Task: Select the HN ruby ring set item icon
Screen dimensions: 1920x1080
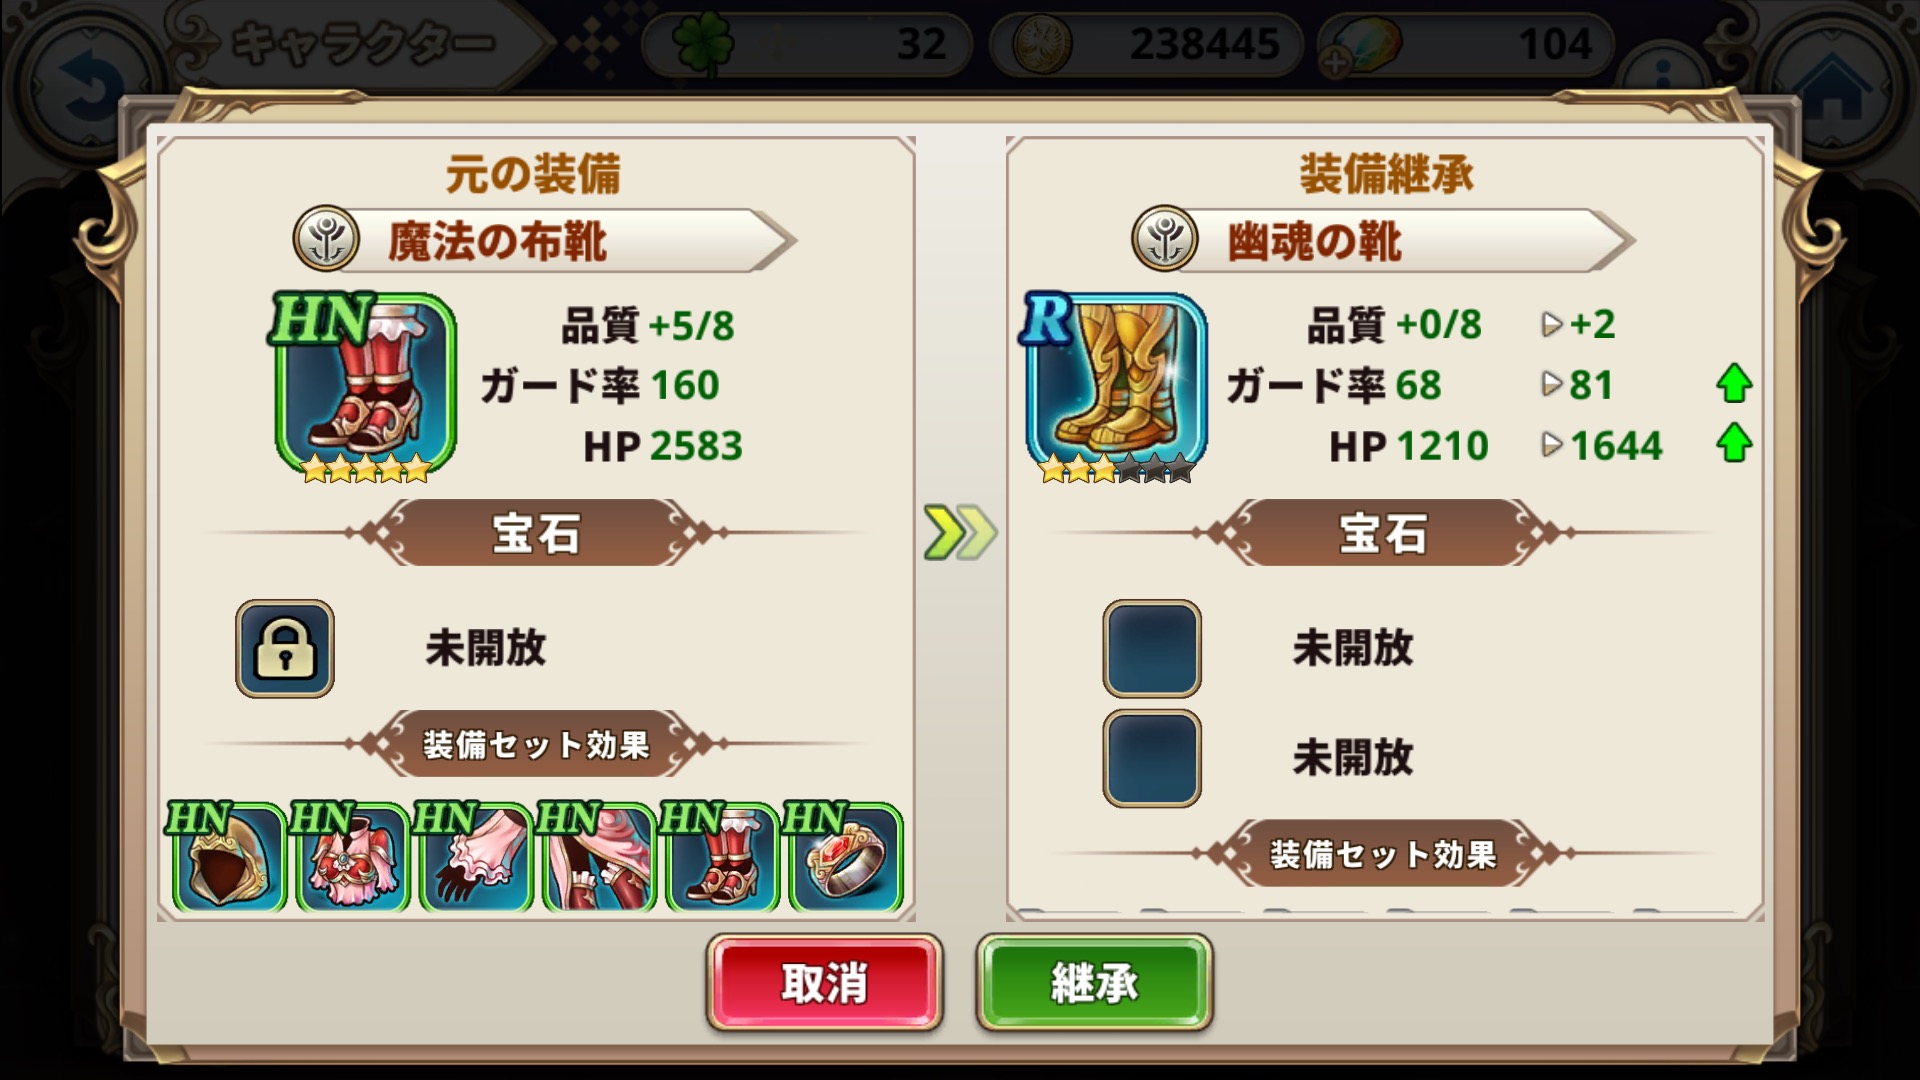Action: click(843, 857)
